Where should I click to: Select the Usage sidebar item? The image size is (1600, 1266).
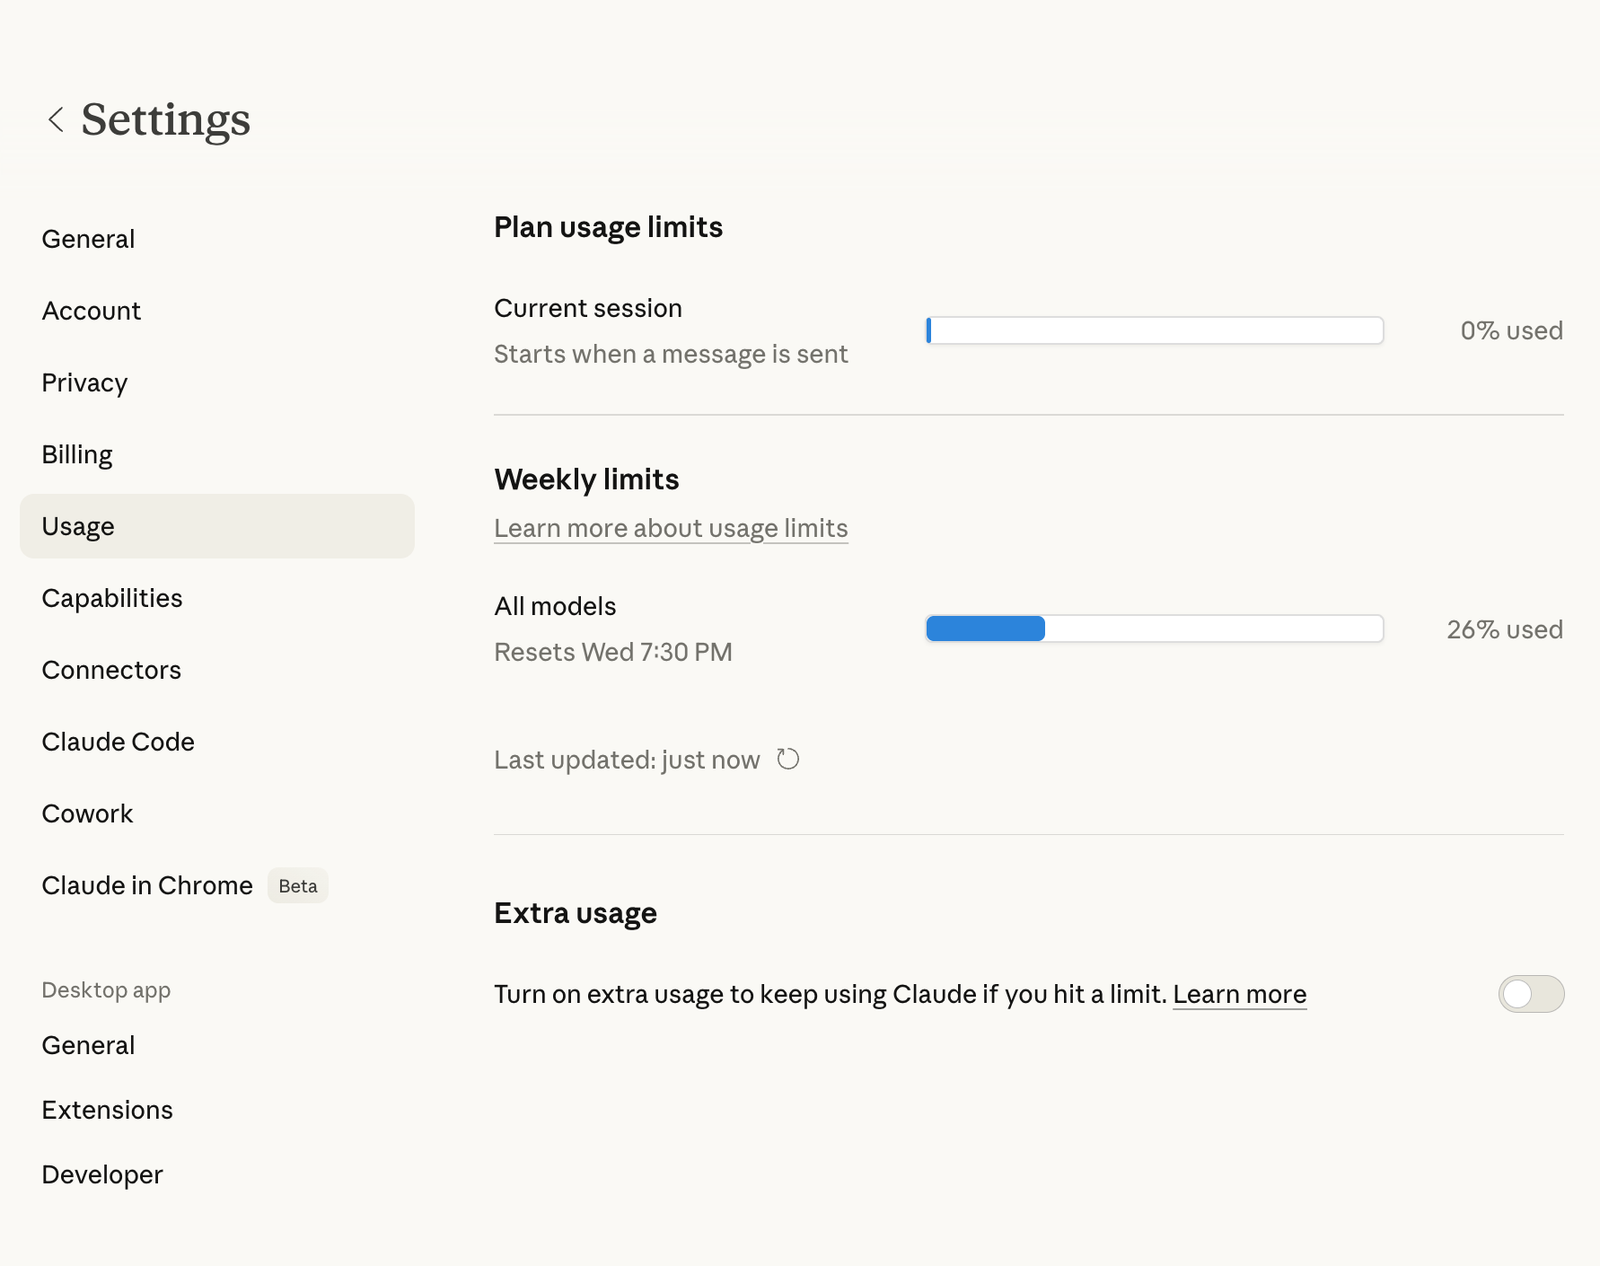[217, 526]
